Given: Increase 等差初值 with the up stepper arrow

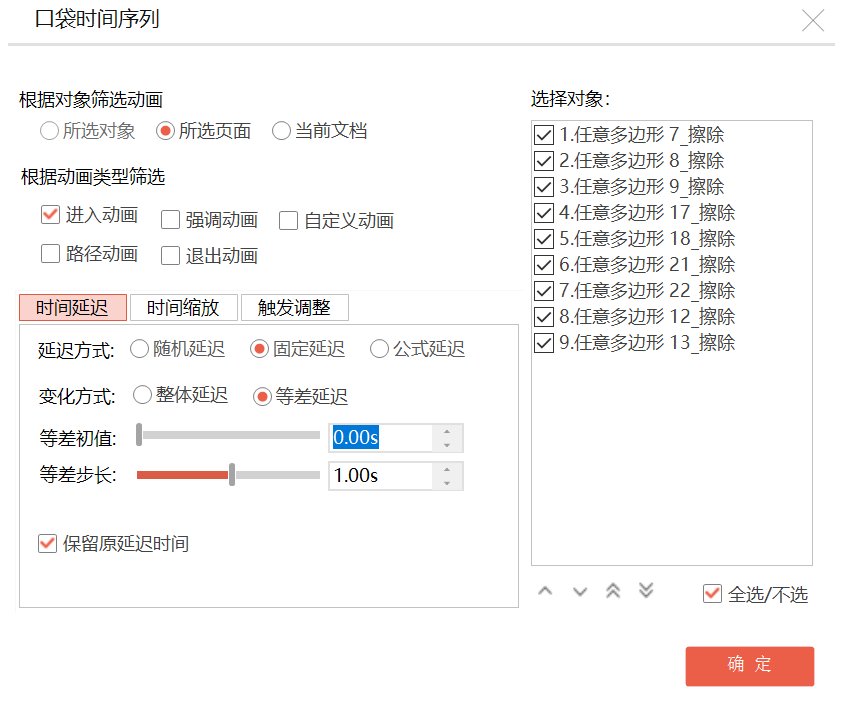Looking at the screenshot, I should 447,432.
